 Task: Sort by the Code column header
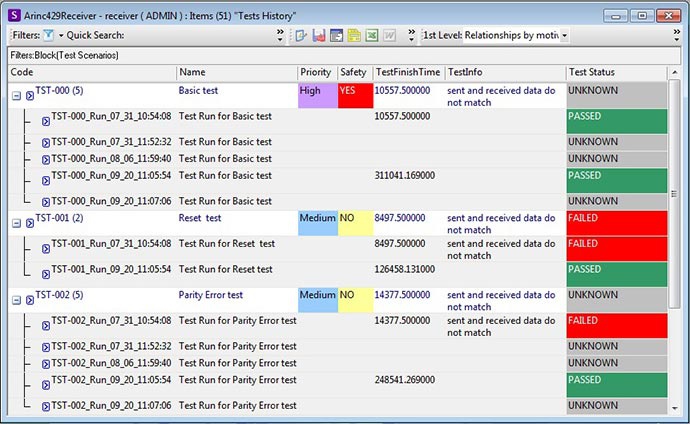point(92,73)
